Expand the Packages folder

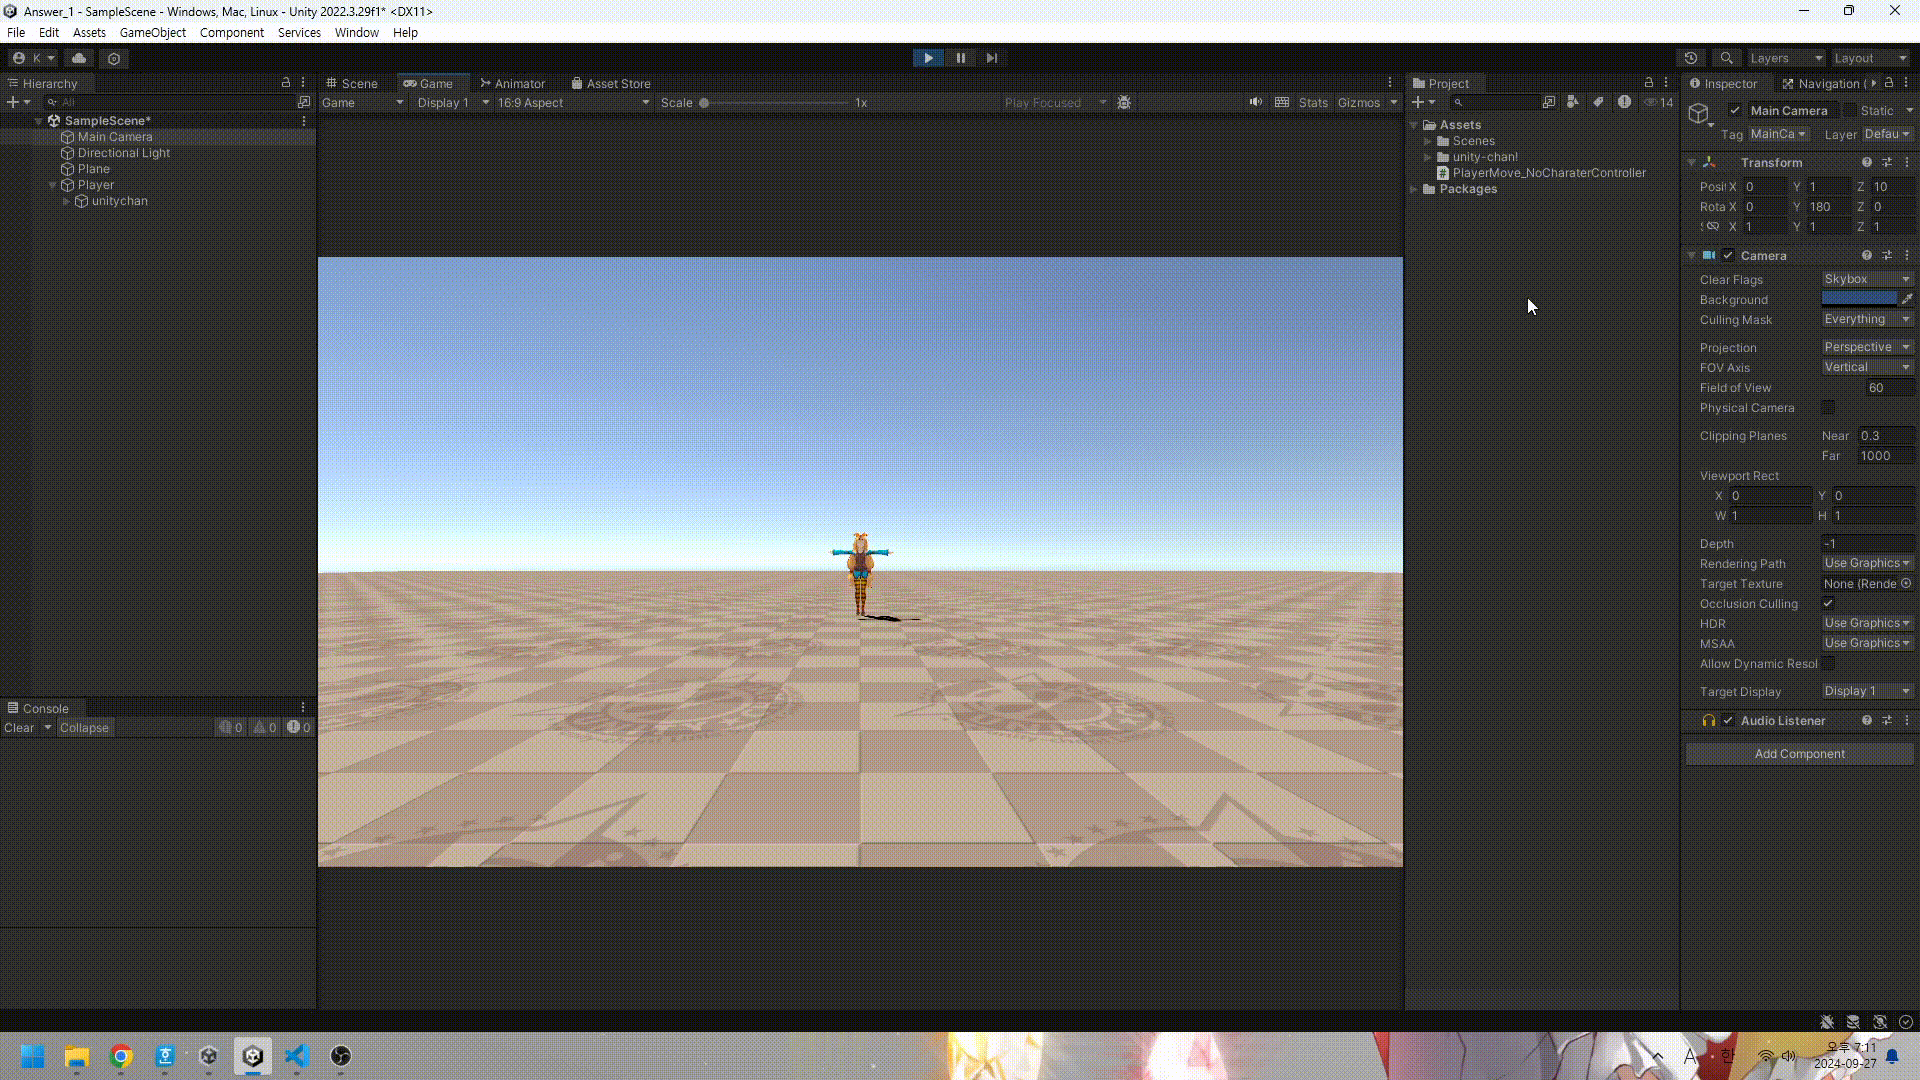(1414, 189)
